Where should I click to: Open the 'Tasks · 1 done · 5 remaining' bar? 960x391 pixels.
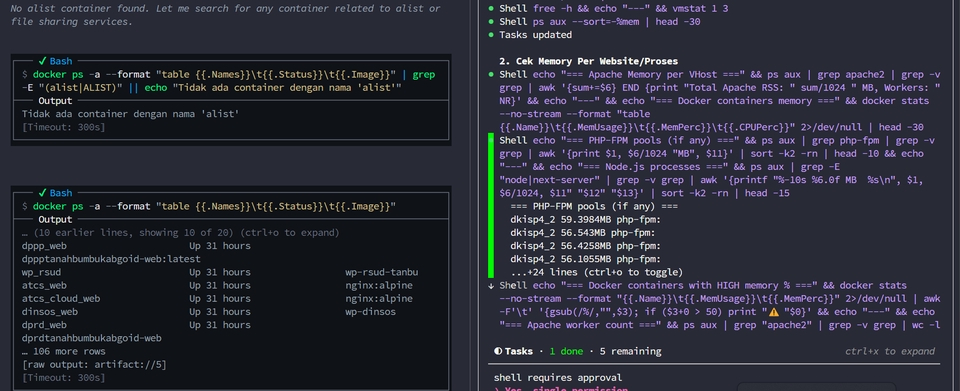click(577, 351)
